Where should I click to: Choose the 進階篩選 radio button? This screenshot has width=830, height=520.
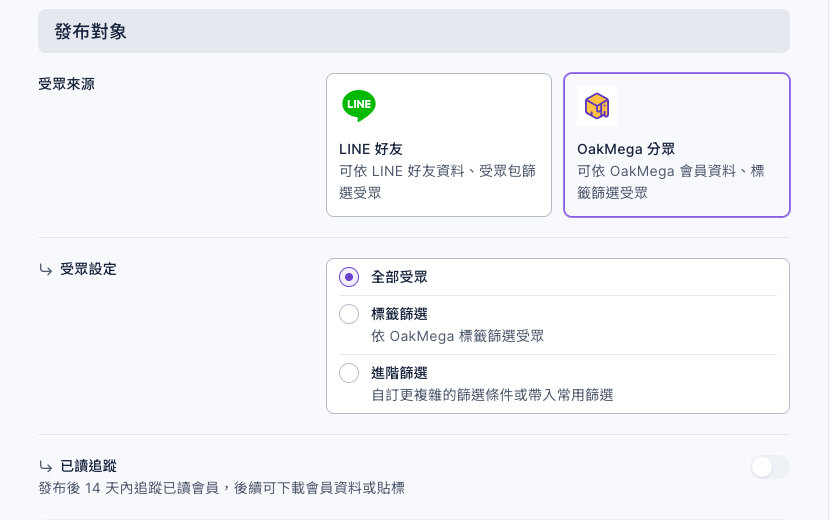[x=349, y=373]
